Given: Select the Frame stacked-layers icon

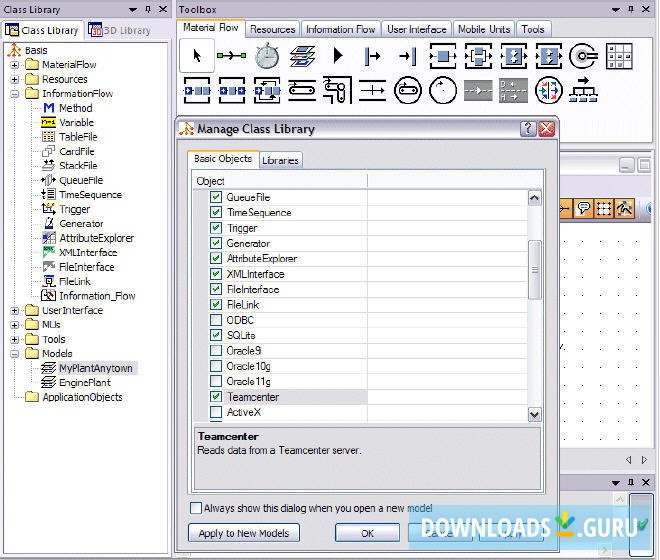Looking at the screenshot, I should point(302,56).
